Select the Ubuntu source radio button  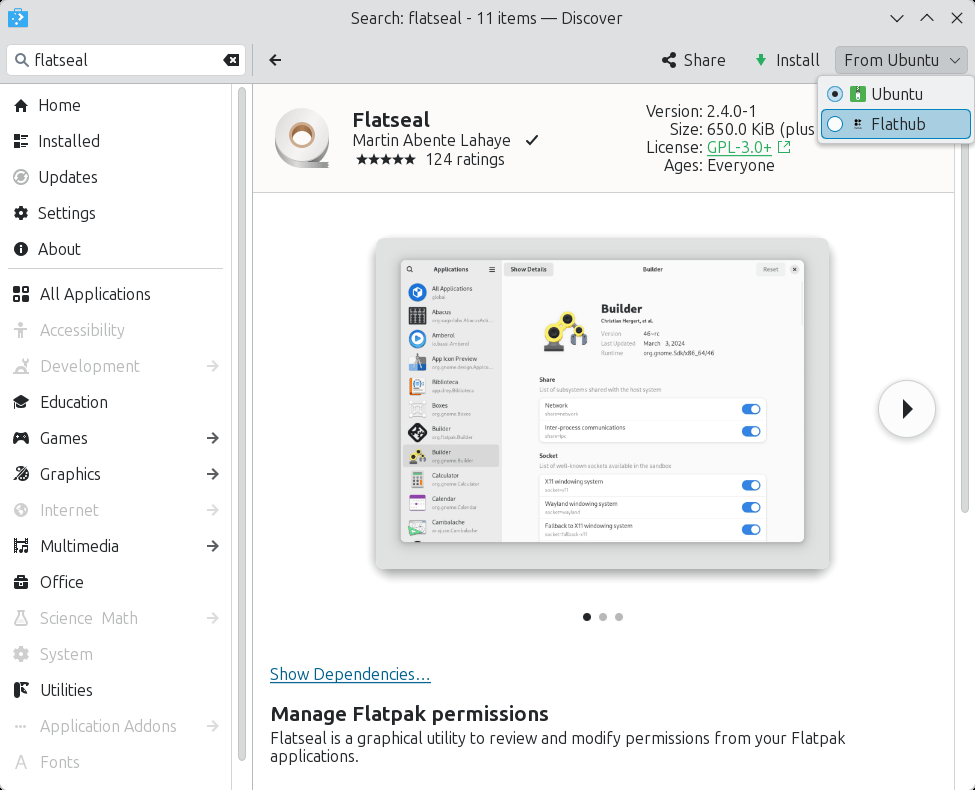tap(835, 94)
